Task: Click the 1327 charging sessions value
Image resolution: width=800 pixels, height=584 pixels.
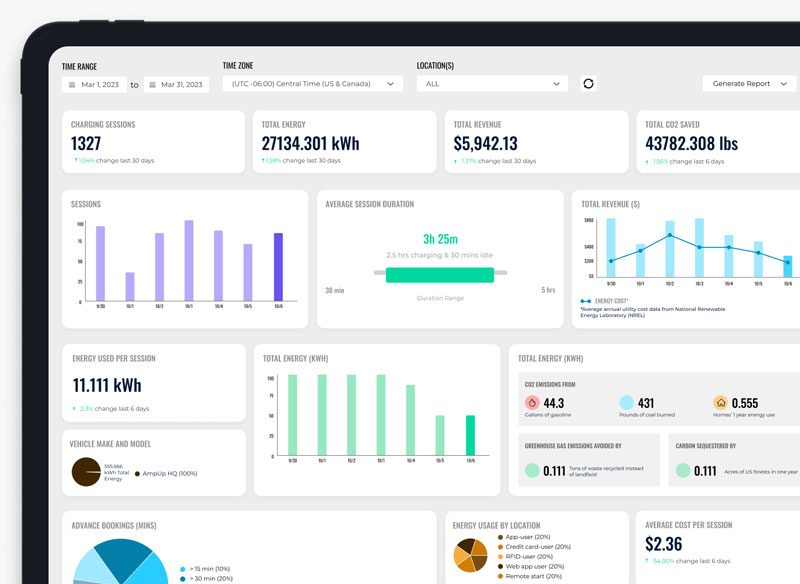Action: [x=86, y=143]
